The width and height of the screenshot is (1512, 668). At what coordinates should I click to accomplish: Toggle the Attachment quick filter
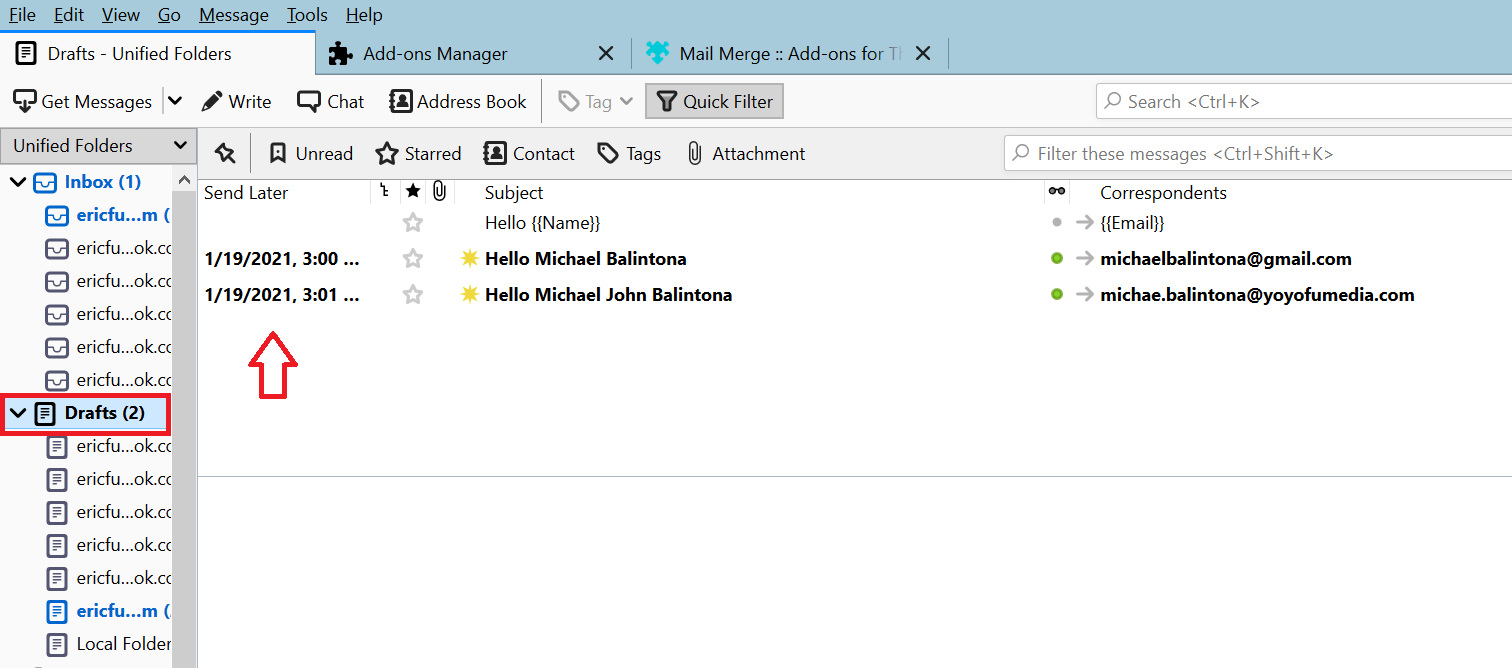tap(745, 152)
